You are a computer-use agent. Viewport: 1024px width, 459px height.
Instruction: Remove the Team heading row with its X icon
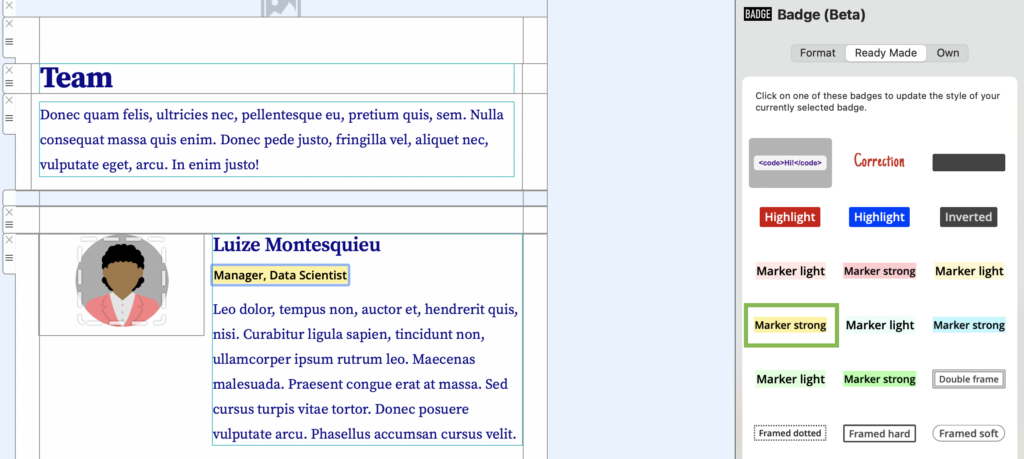tap(9, 70)
